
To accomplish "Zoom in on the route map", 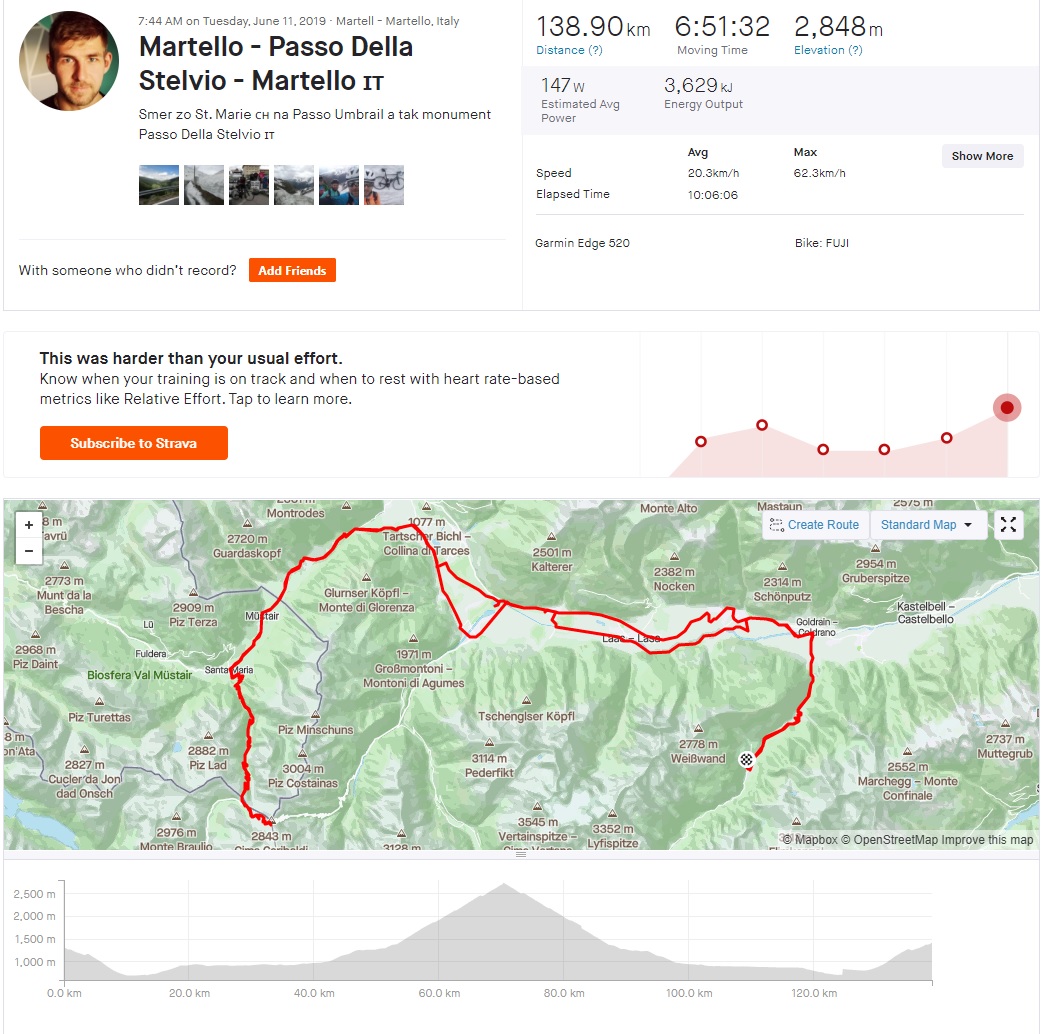I will (x=29, y=525).
